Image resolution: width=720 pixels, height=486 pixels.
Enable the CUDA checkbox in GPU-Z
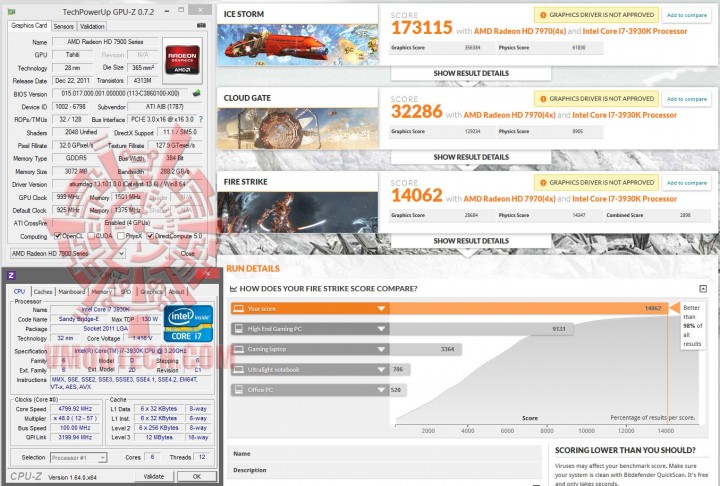point(90,236)
